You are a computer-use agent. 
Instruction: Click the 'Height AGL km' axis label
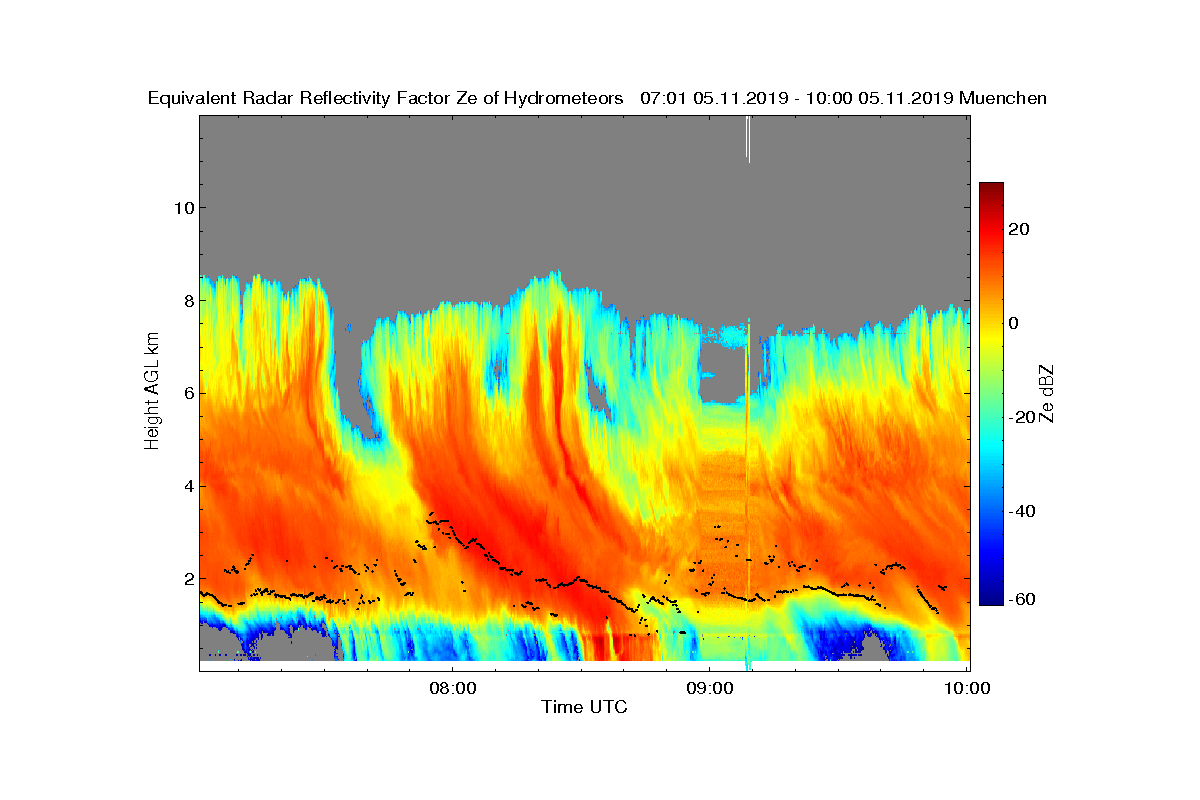pos(152,391)
